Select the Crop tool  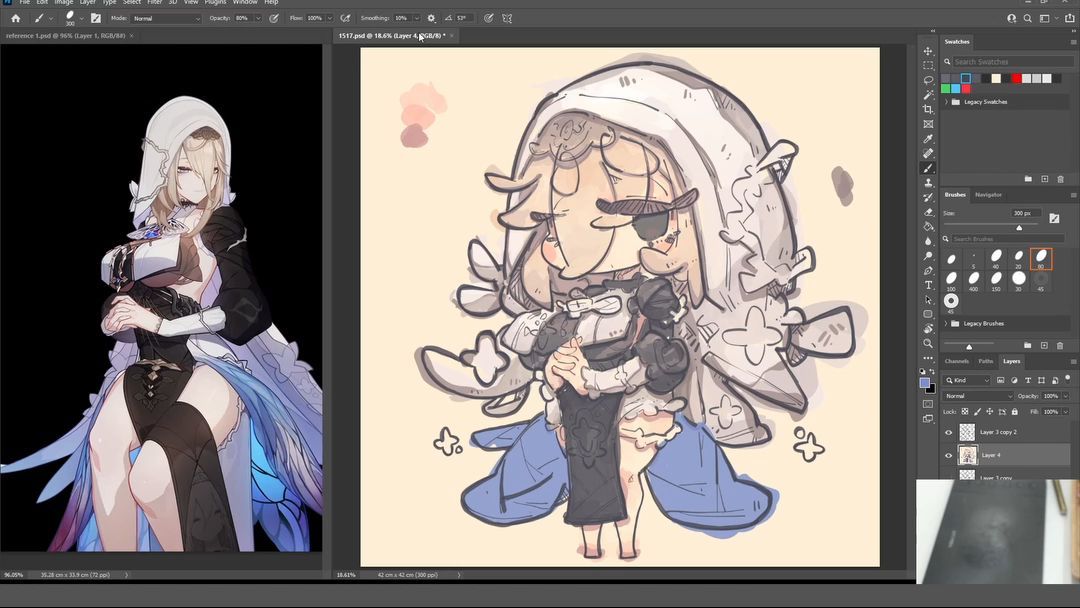(x=928, y=109)
